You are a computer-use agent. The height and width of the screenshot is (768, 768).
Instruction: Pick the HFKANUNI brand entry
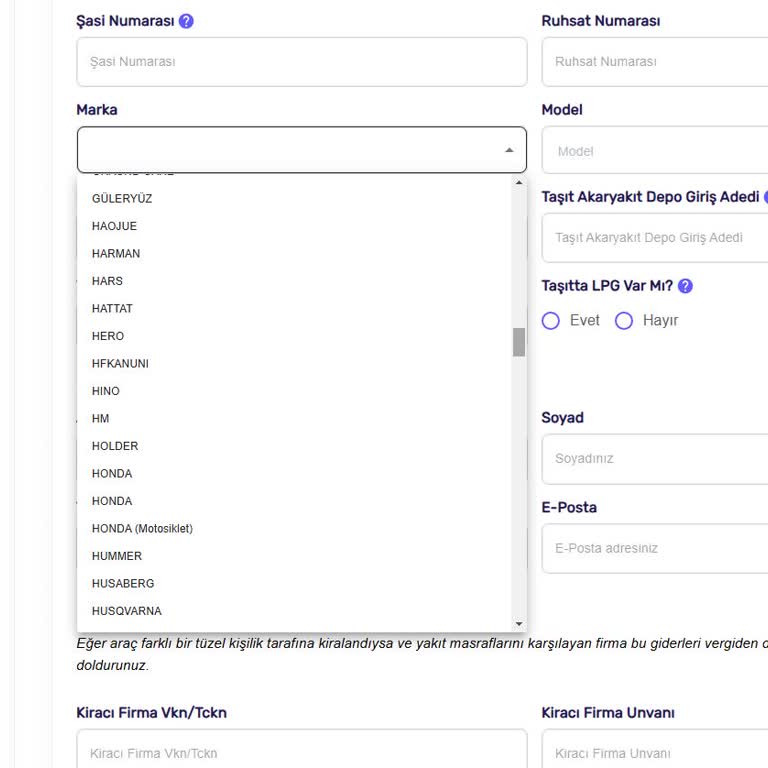click(x=120, y=364)
